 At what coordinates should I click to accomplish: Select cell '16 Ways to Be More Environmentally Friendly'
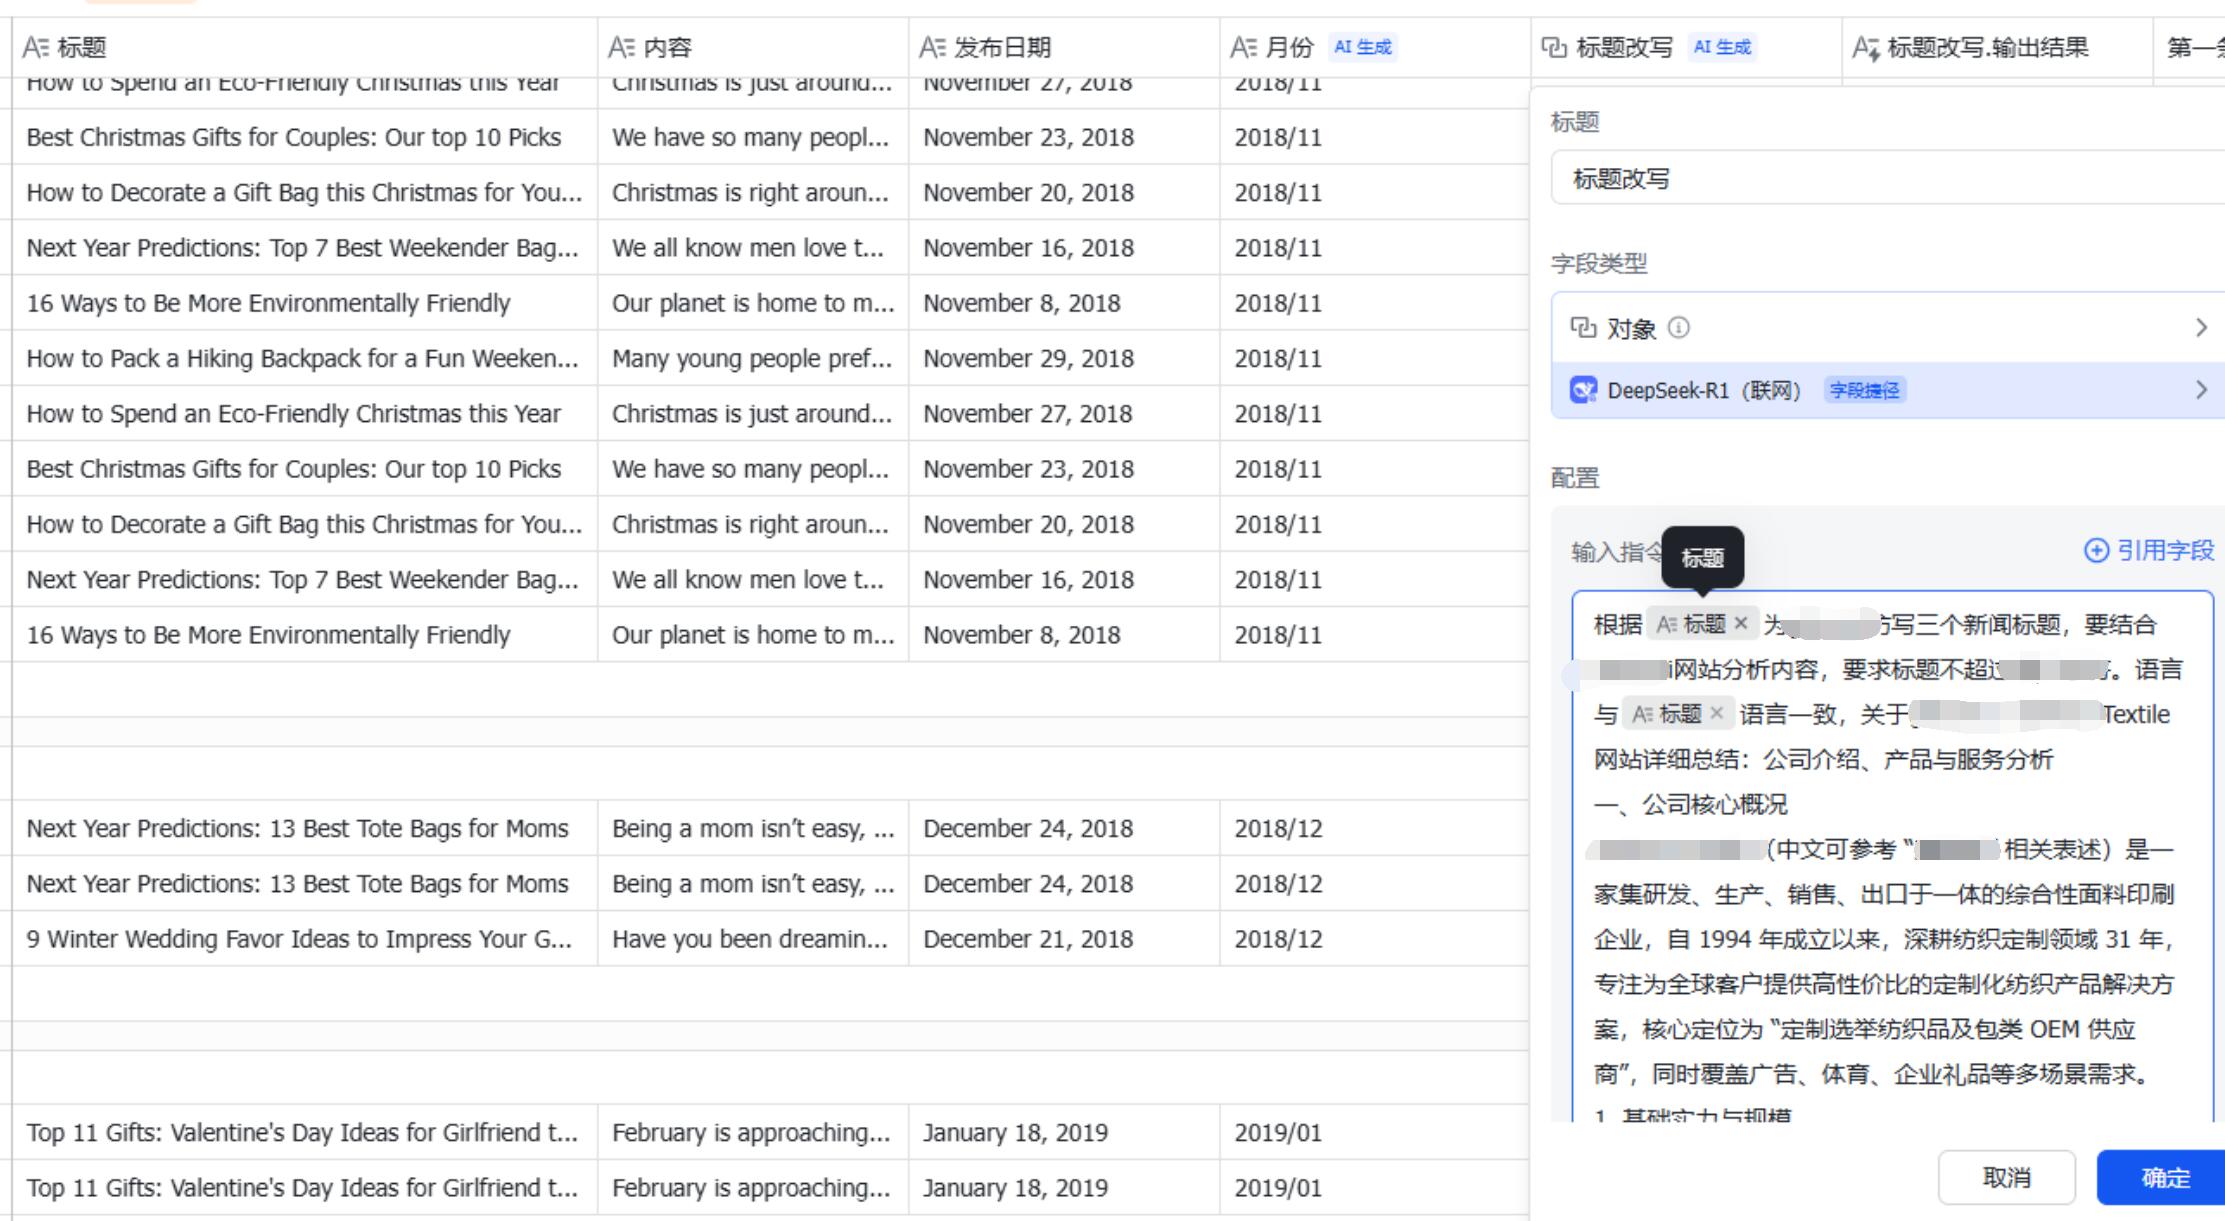[268, 303]
